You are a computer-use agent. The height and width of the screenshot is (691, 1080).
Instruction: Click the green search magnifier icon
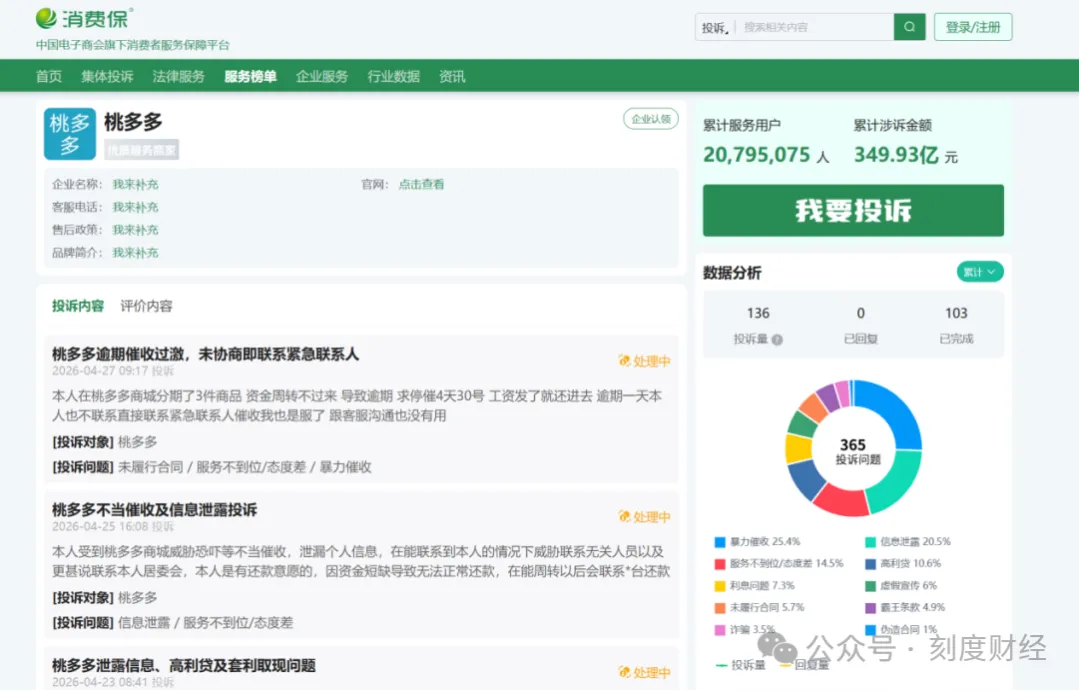coord(909,27)
